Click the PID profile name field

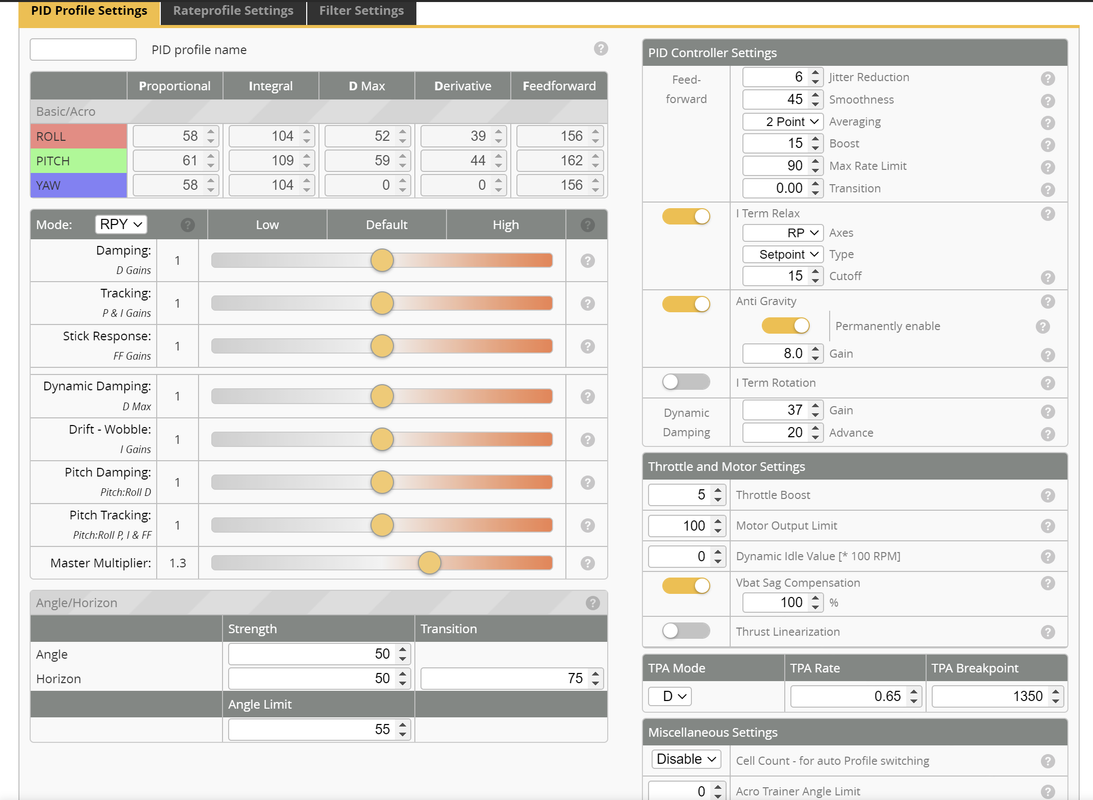tap(83, 49)
